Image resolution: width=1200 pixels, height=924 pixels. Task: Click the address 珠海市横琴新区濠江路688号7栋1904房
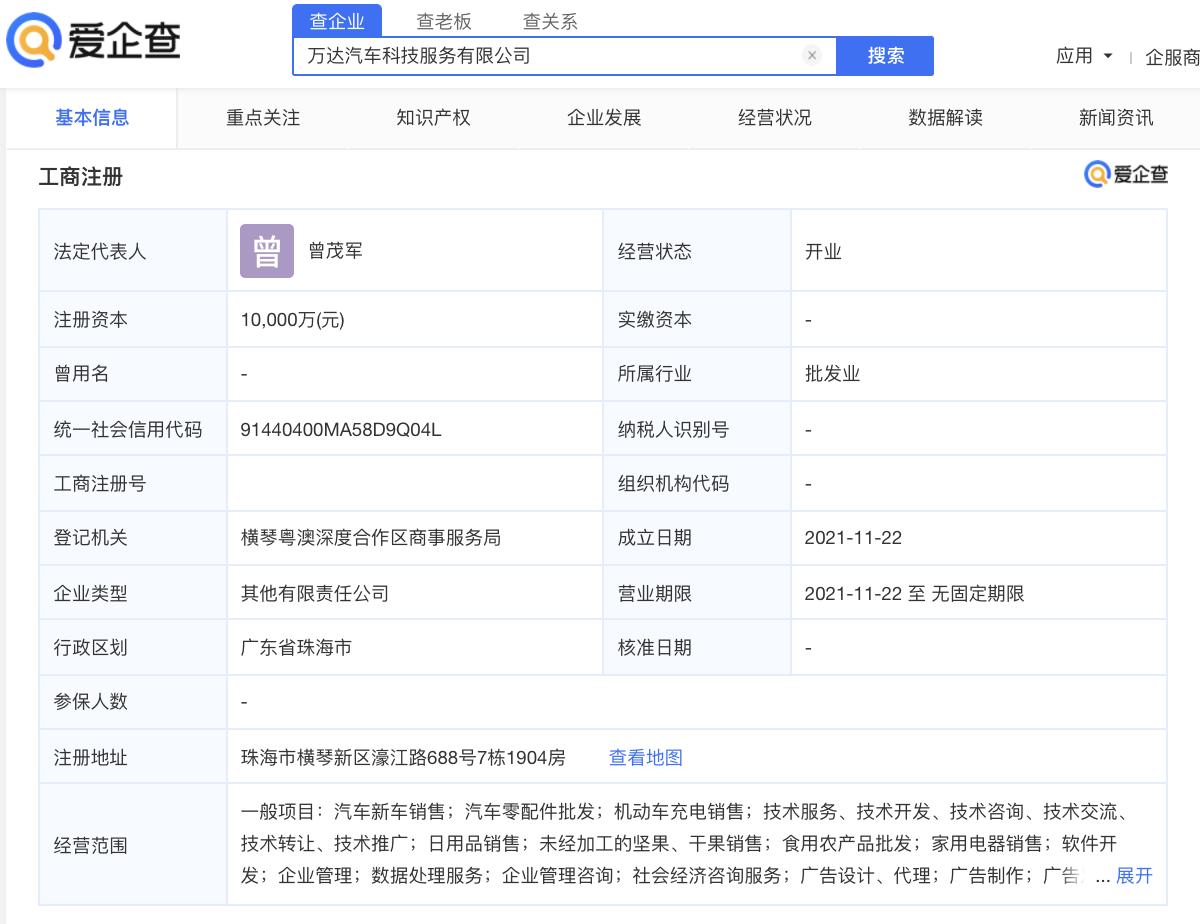[x=403, y=758]
